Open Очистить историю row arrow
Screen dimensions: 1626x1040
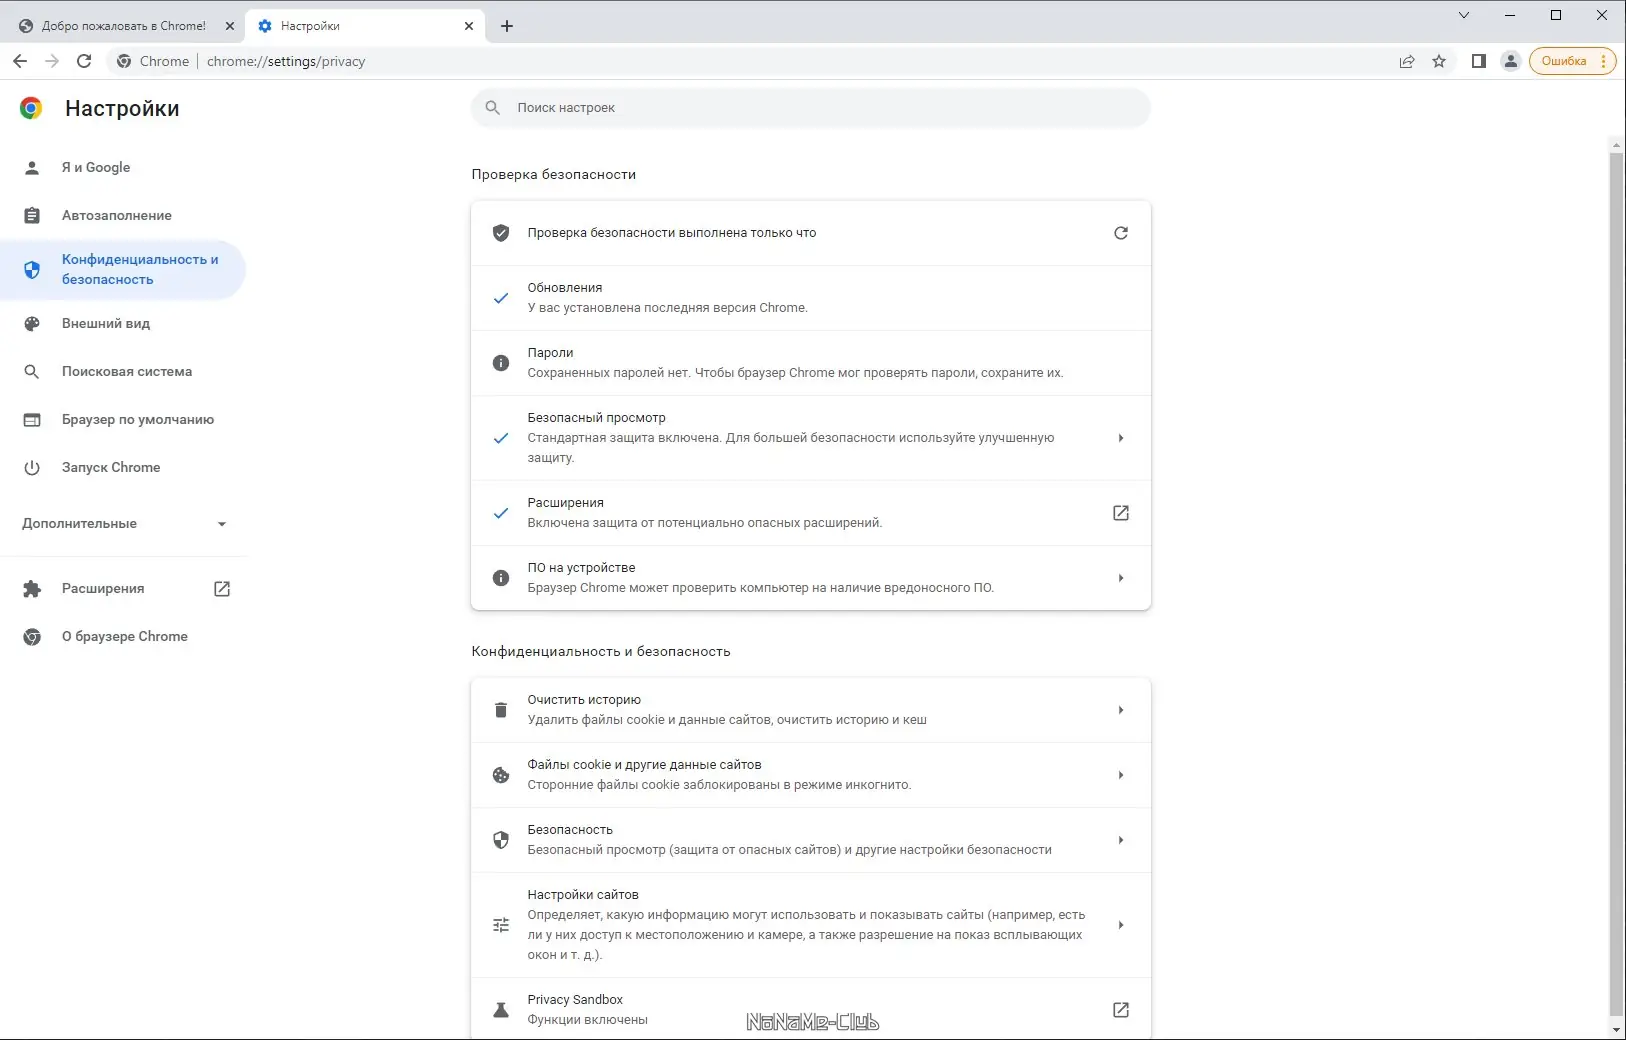click(x=1121, y=710)
